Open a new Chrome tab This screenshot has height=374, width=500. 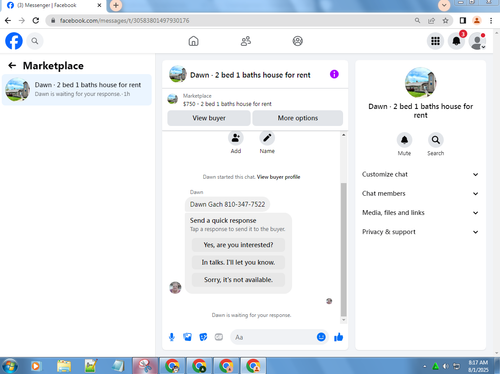[116, 5]
